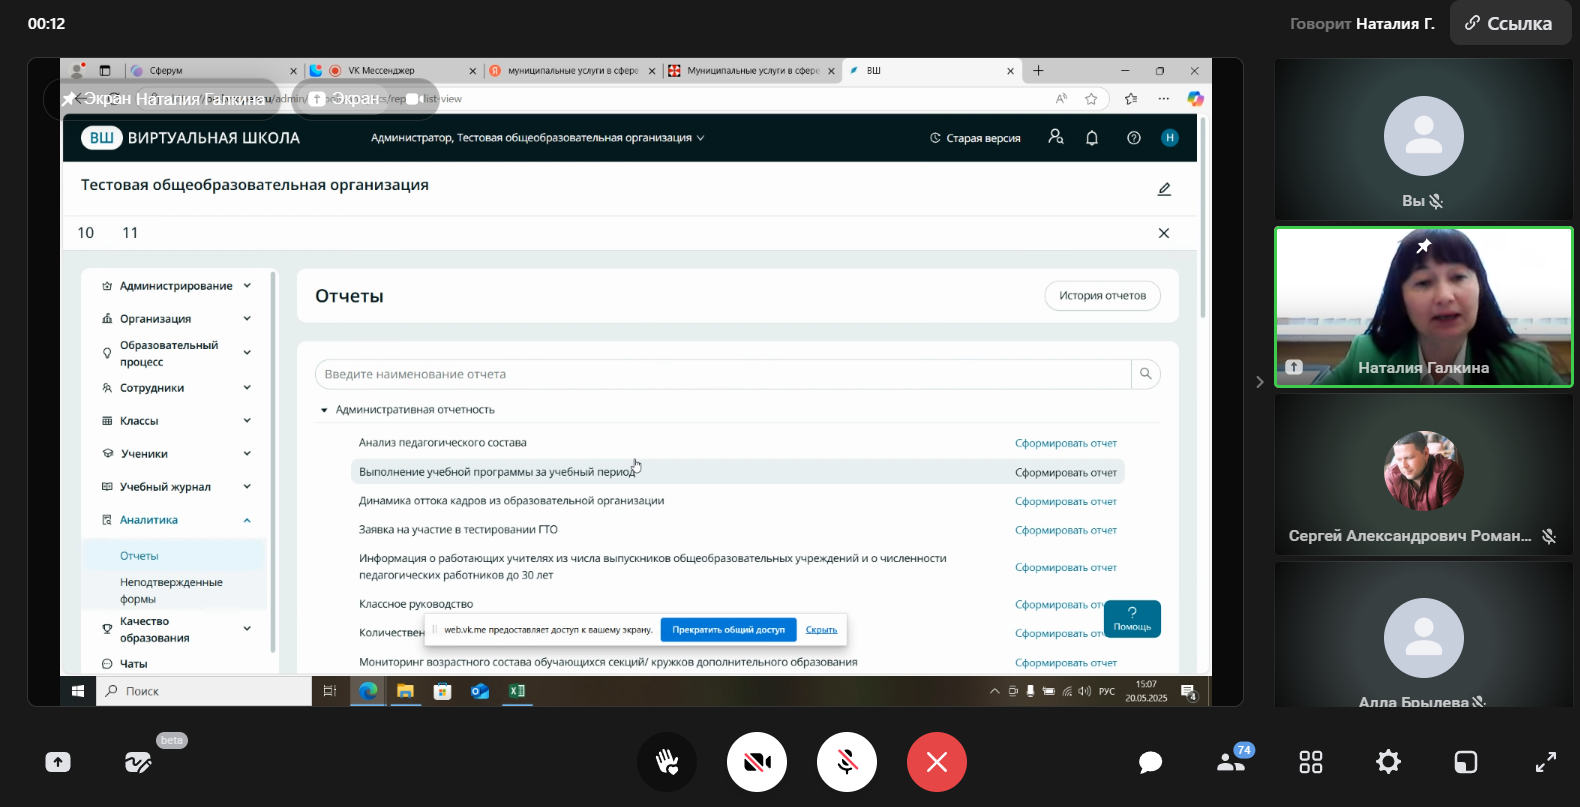Viewport: 1580px width, 807px height.
Task: Open call settings gear
Action: tap(1388, 762)
